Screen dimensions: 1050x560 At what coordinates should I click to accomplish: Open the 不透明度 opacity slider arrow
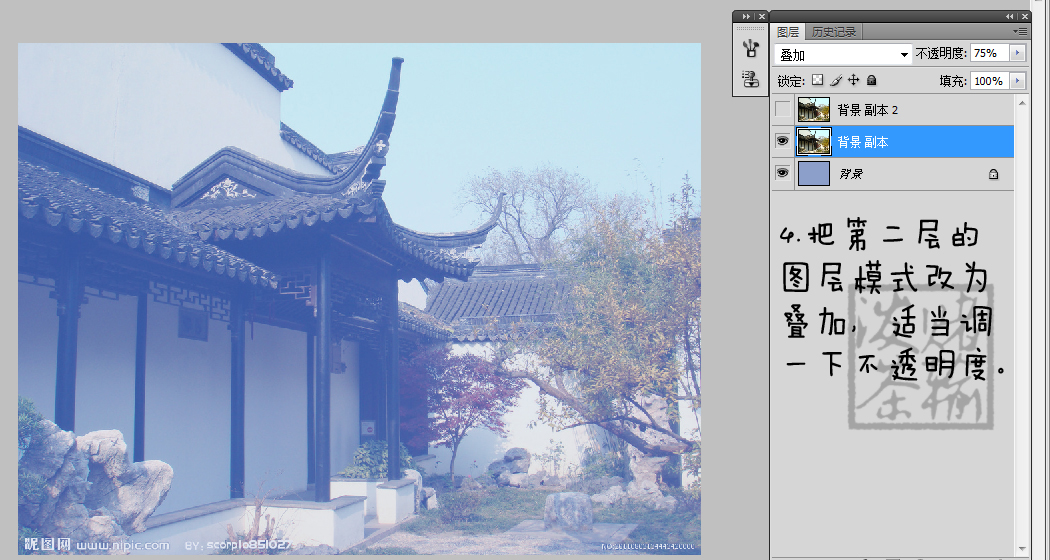tap(1018, 53)
